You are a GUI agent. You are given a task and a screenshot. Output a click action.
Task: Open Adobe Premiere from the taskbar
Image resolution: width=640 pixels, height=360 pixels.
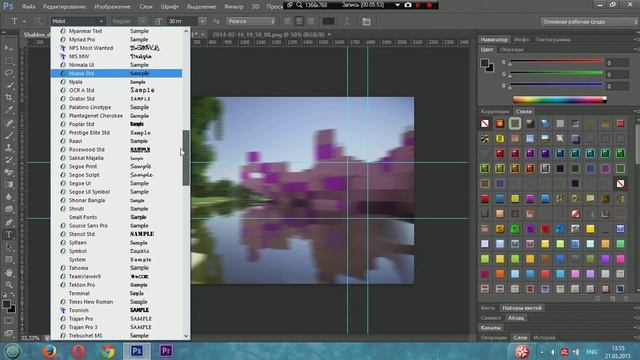pyautogui.click(x=166, y=351)
